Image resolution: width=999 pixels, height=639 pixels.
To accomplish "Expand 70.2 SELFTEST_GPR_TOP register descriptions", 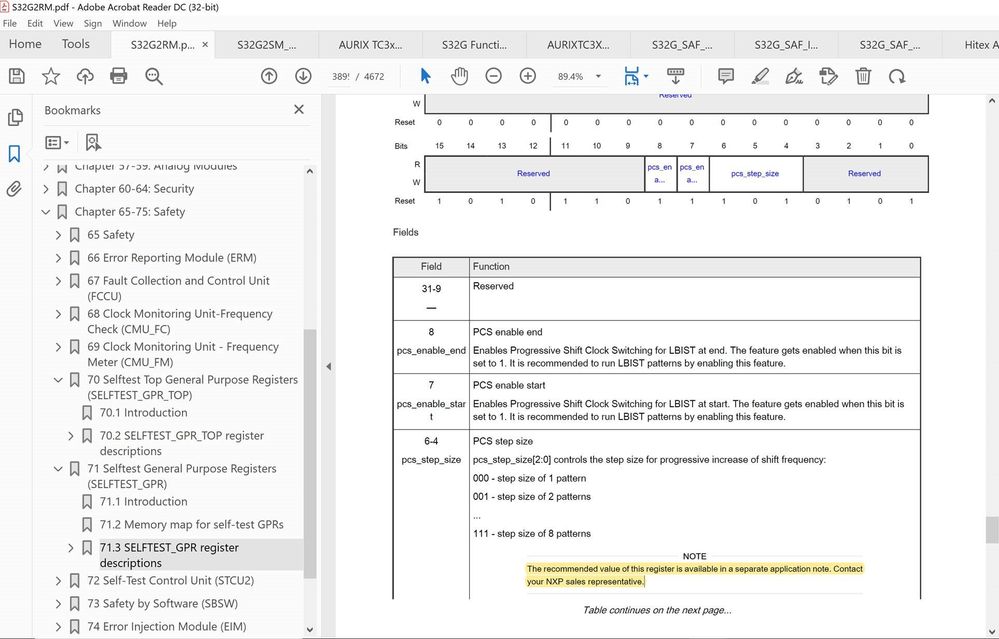I will (71, 436).
